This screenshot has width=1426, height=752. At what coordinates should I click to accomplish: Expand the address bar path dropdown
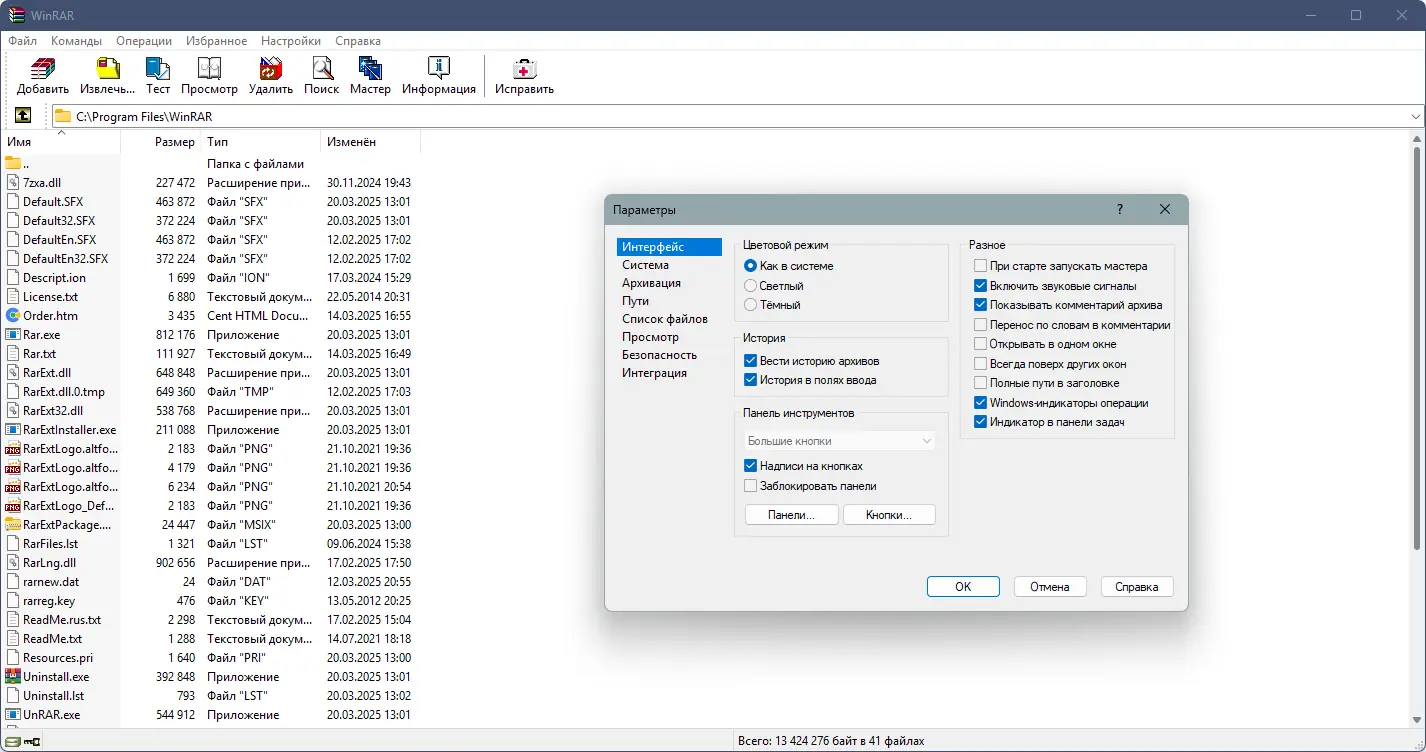point(1415,116)
